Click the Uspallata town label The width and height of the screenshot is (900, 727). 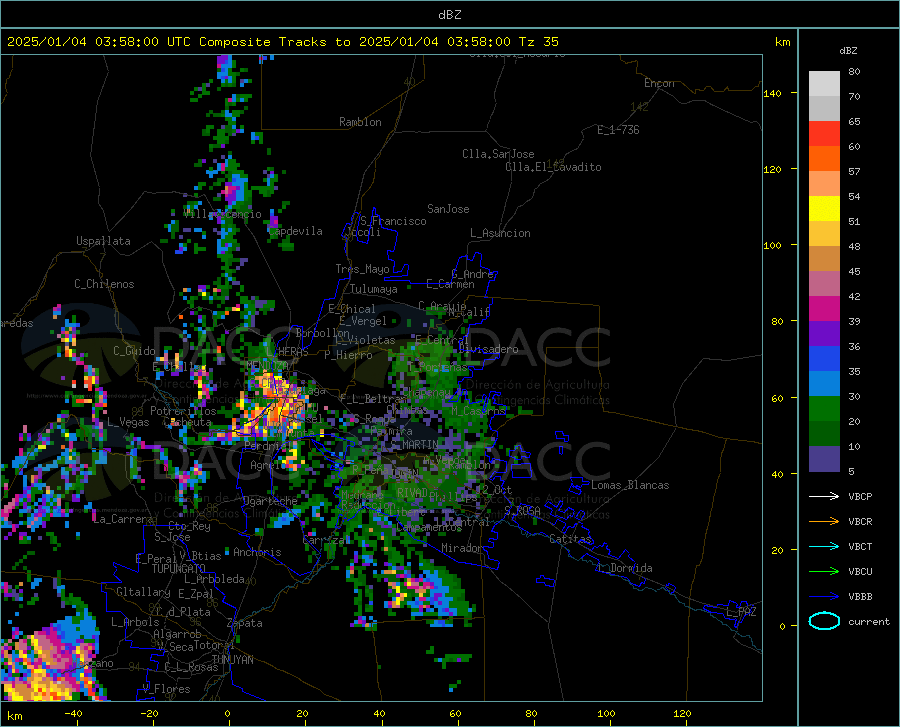[103, 241]
